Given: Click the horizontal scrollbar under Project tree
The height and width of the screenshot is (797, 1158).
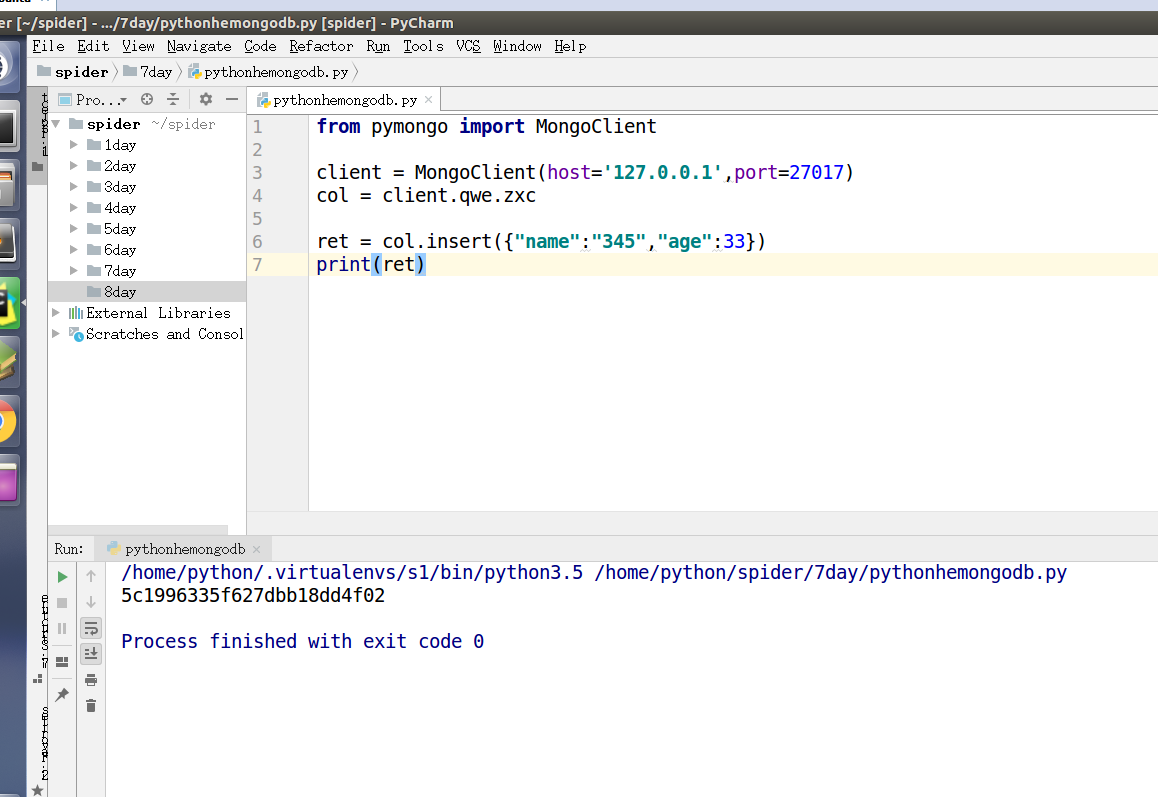Looking at the screenshot, I should (x=138, y=530).
